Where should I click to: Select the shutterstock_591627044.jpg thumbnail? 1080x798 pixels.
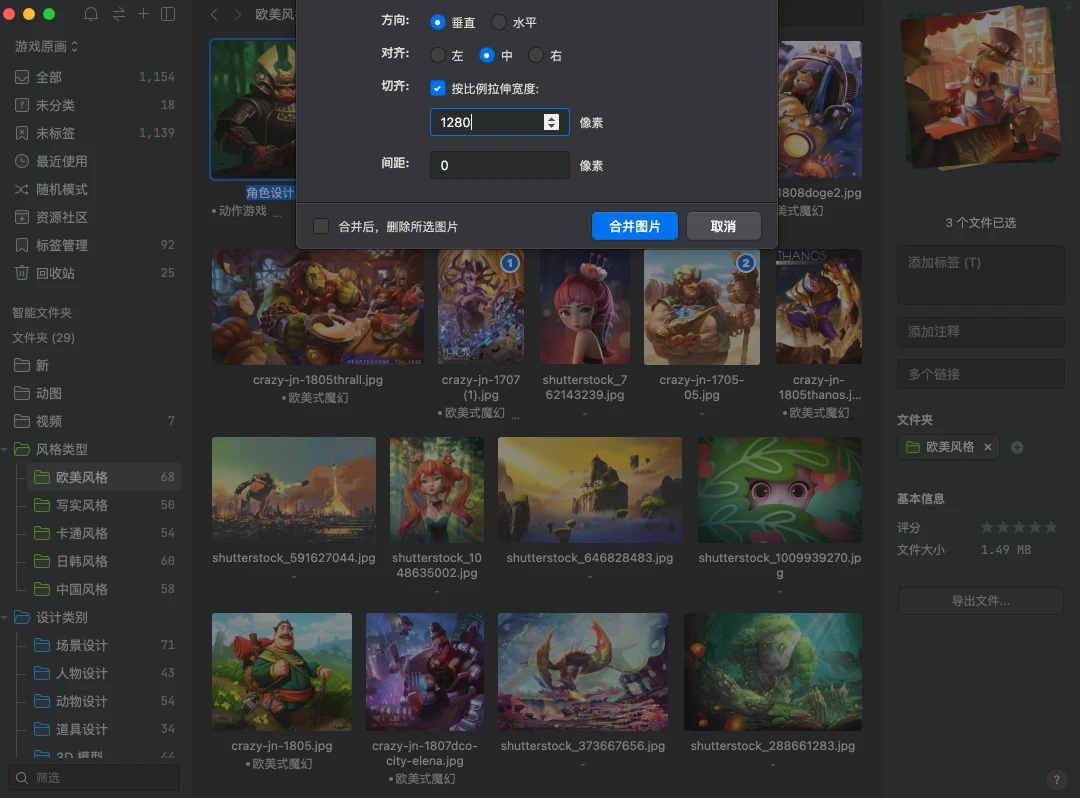point(294,490)
